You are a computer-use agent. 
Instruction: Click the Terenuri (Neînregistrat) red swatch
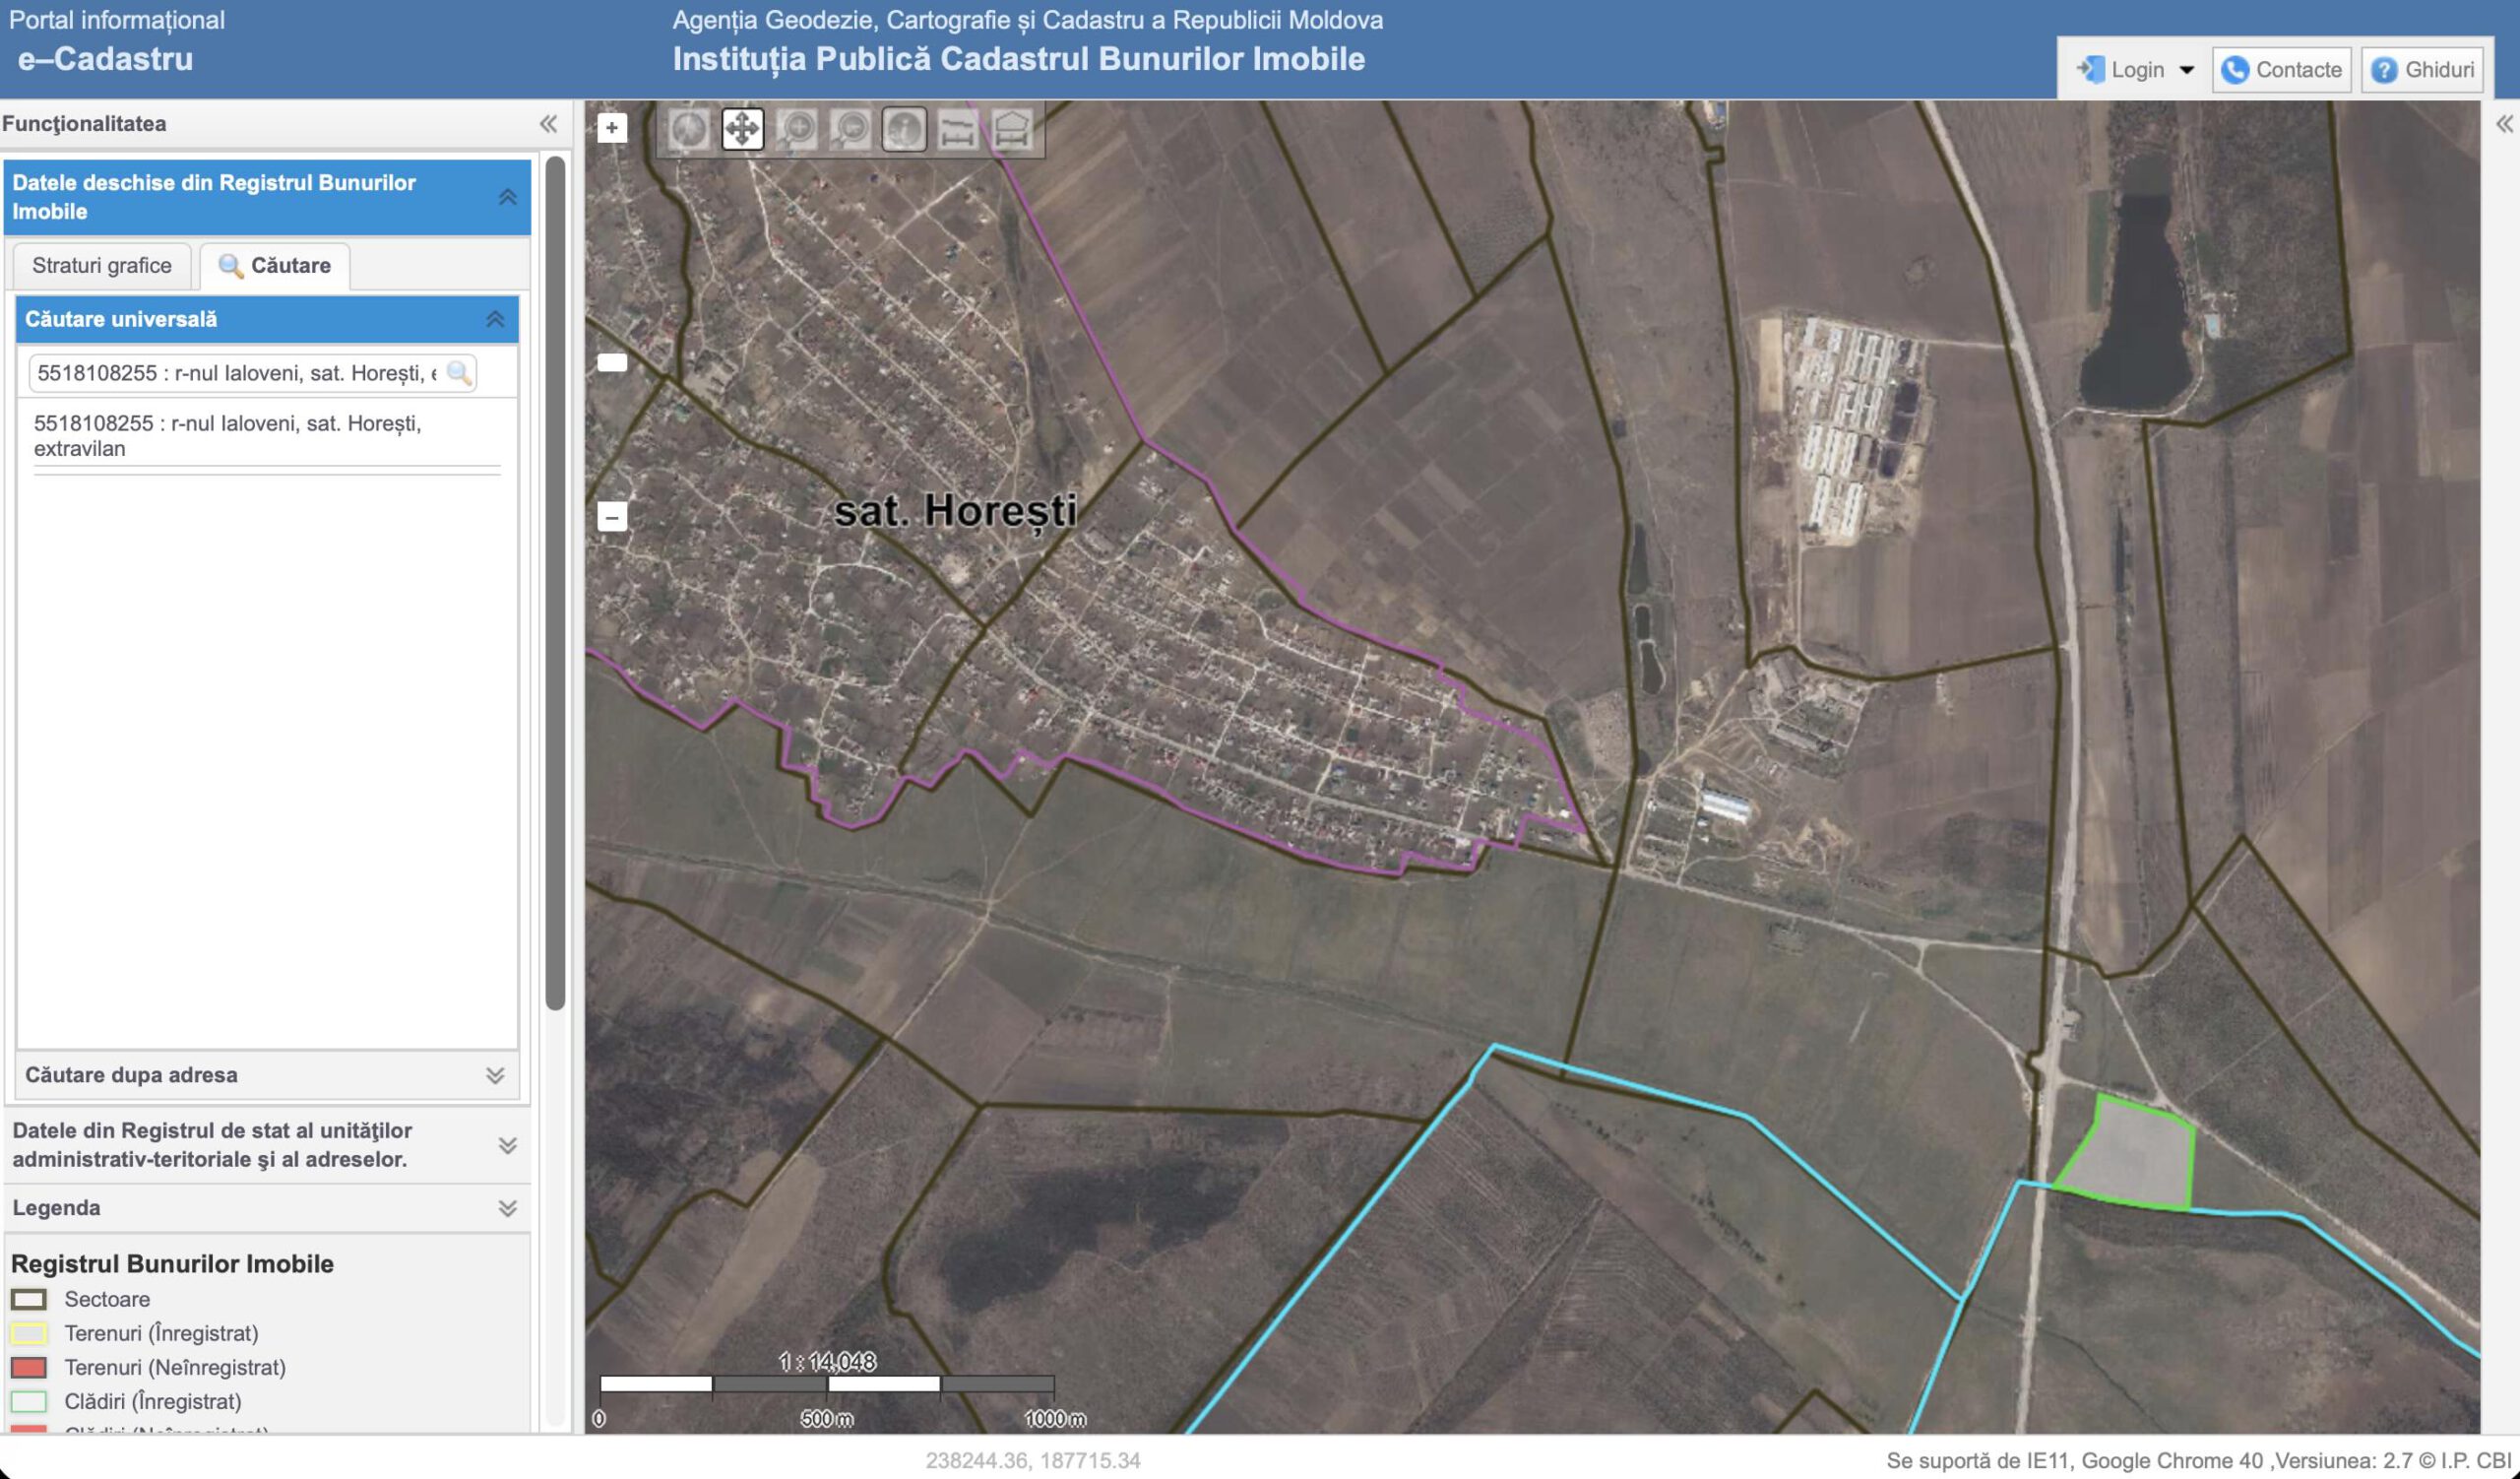[x=29, y=1367]
